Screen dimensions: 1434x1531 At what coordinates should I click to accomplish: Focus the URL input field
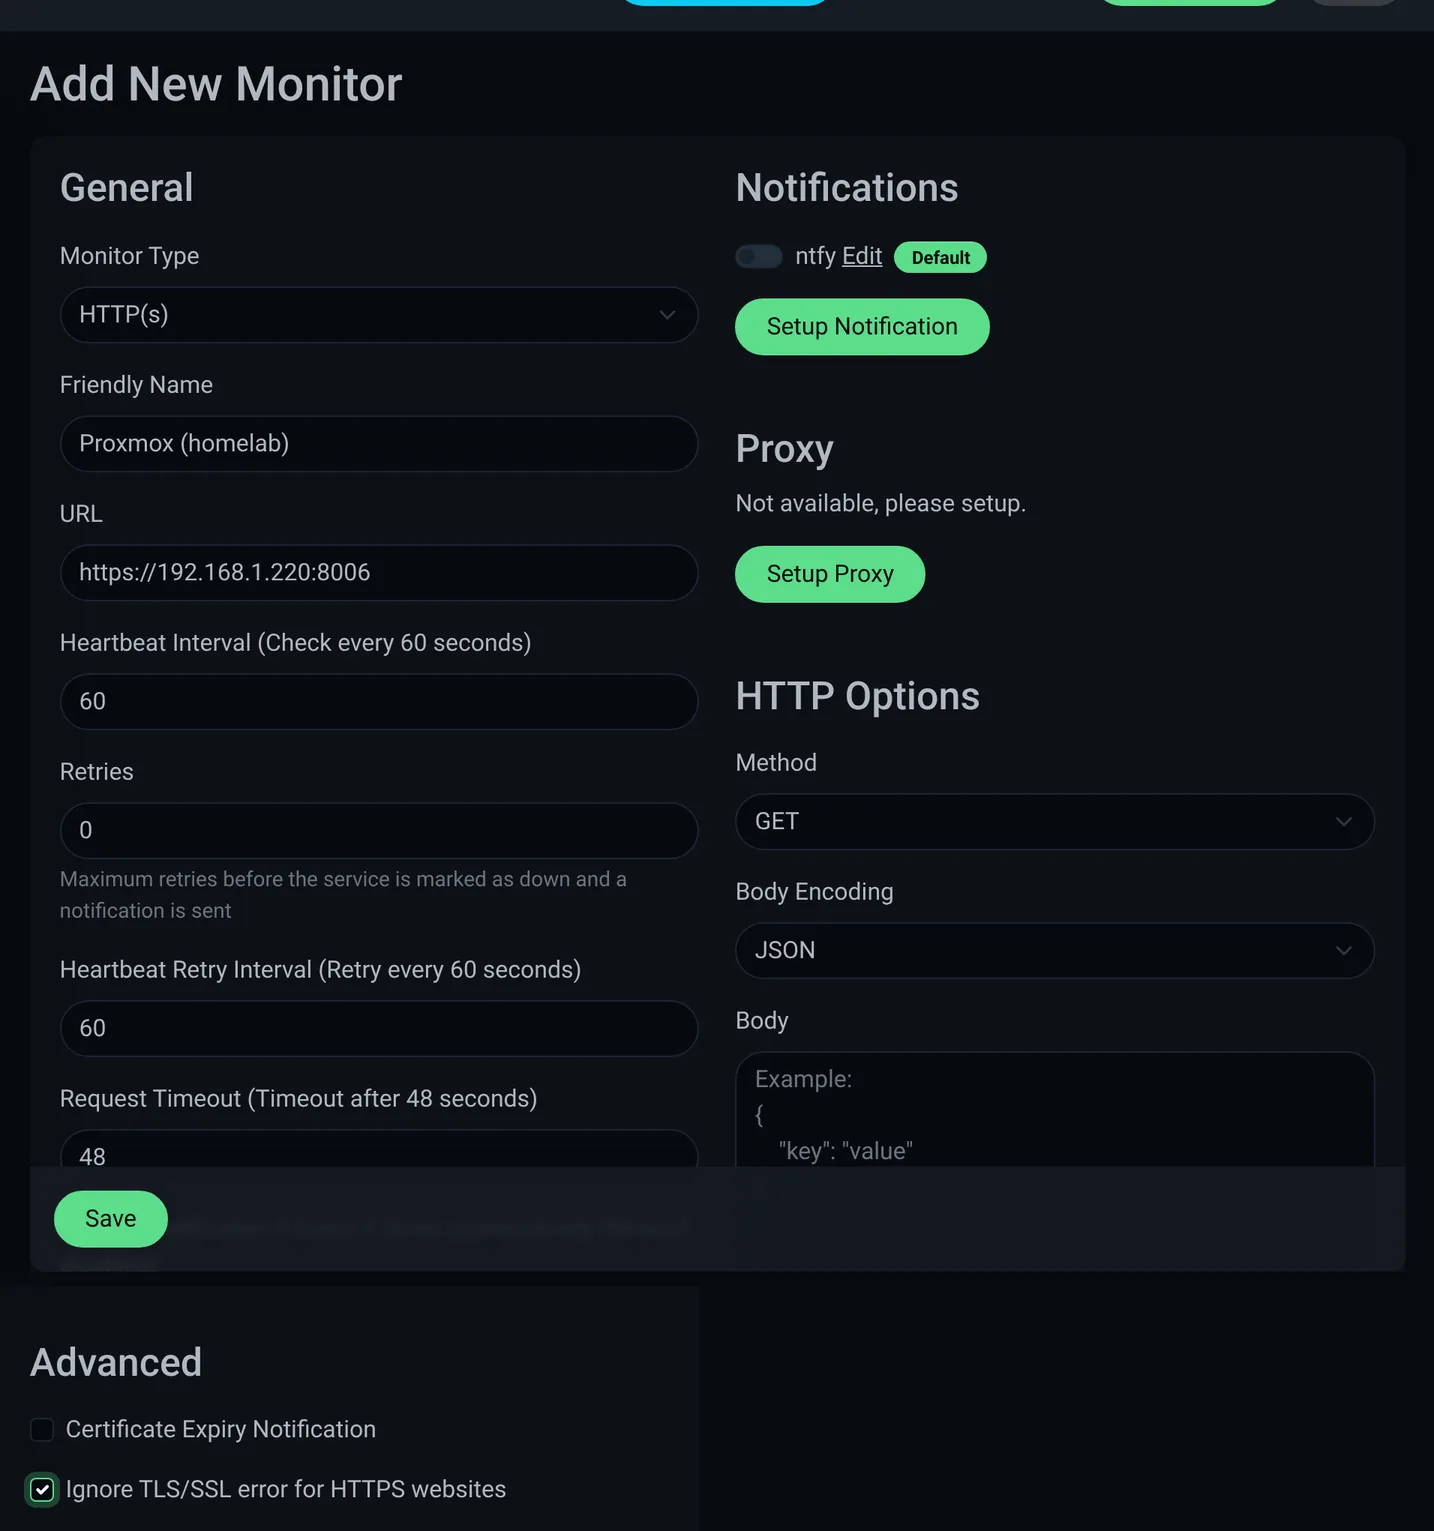[x=379, y=573]
